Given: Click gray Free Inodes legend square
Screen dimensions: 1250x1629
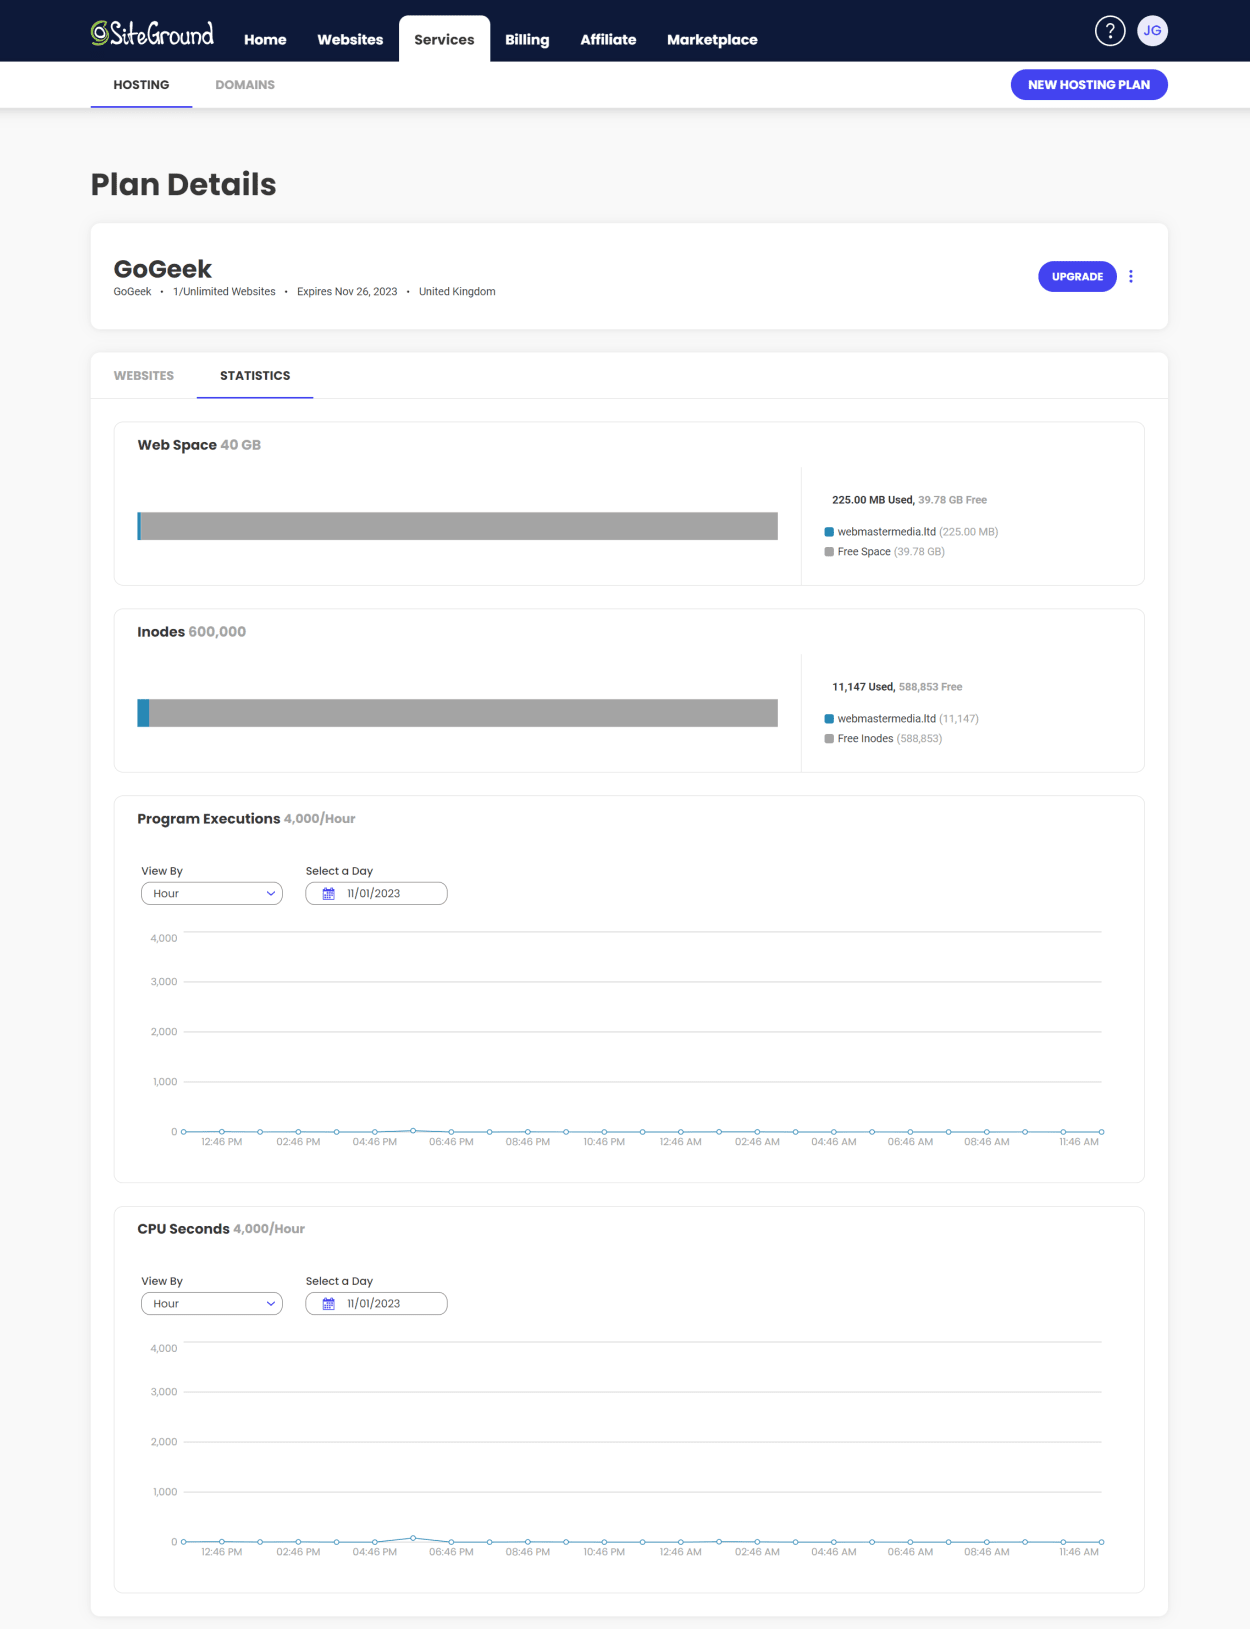Looking at the screenshot, I should pos(829,739).
